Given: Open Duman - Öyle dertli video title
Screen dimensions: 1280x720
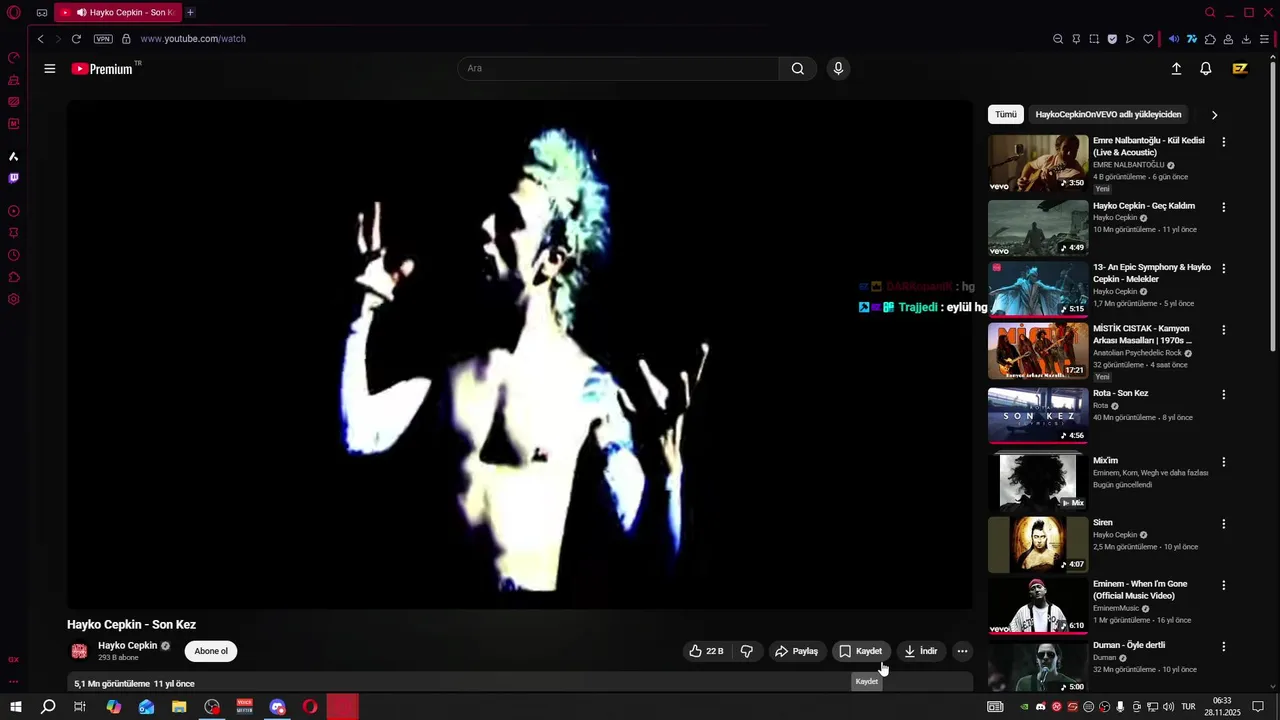Looking at the screenshot, I should click(1129, 645).
